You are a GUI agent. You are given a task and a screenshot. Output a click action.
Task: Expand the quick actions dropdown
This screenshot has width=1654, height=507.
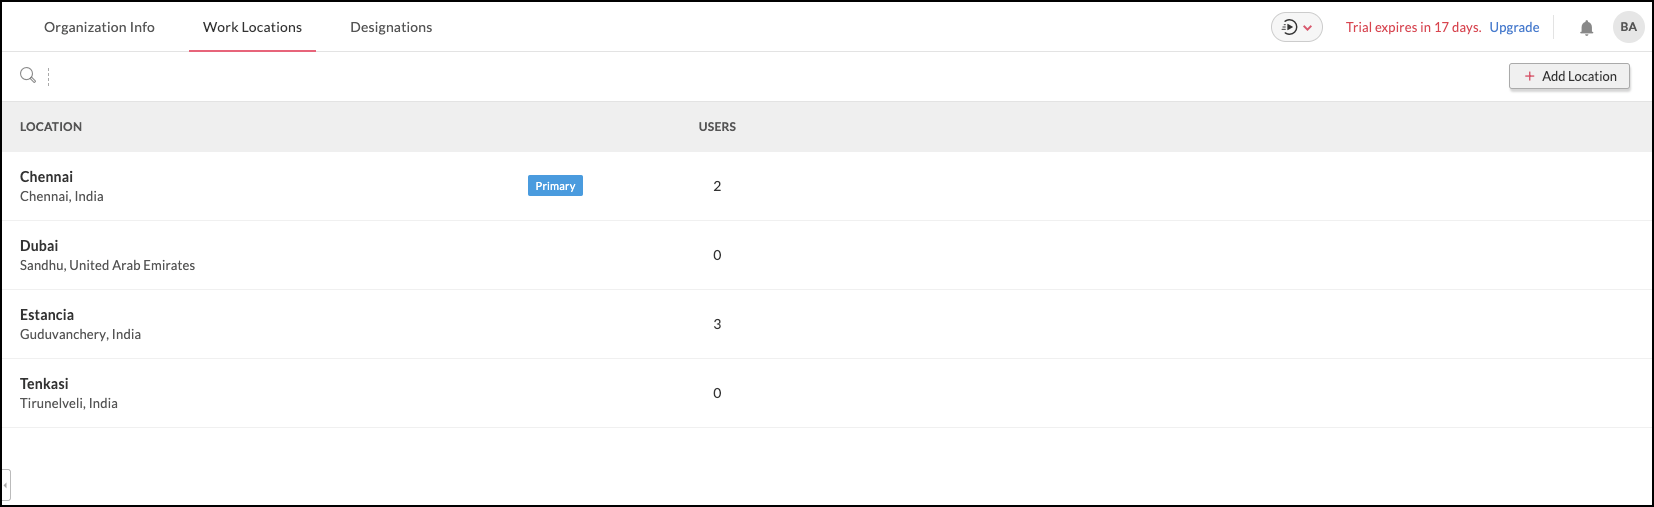click(1297, 27)
